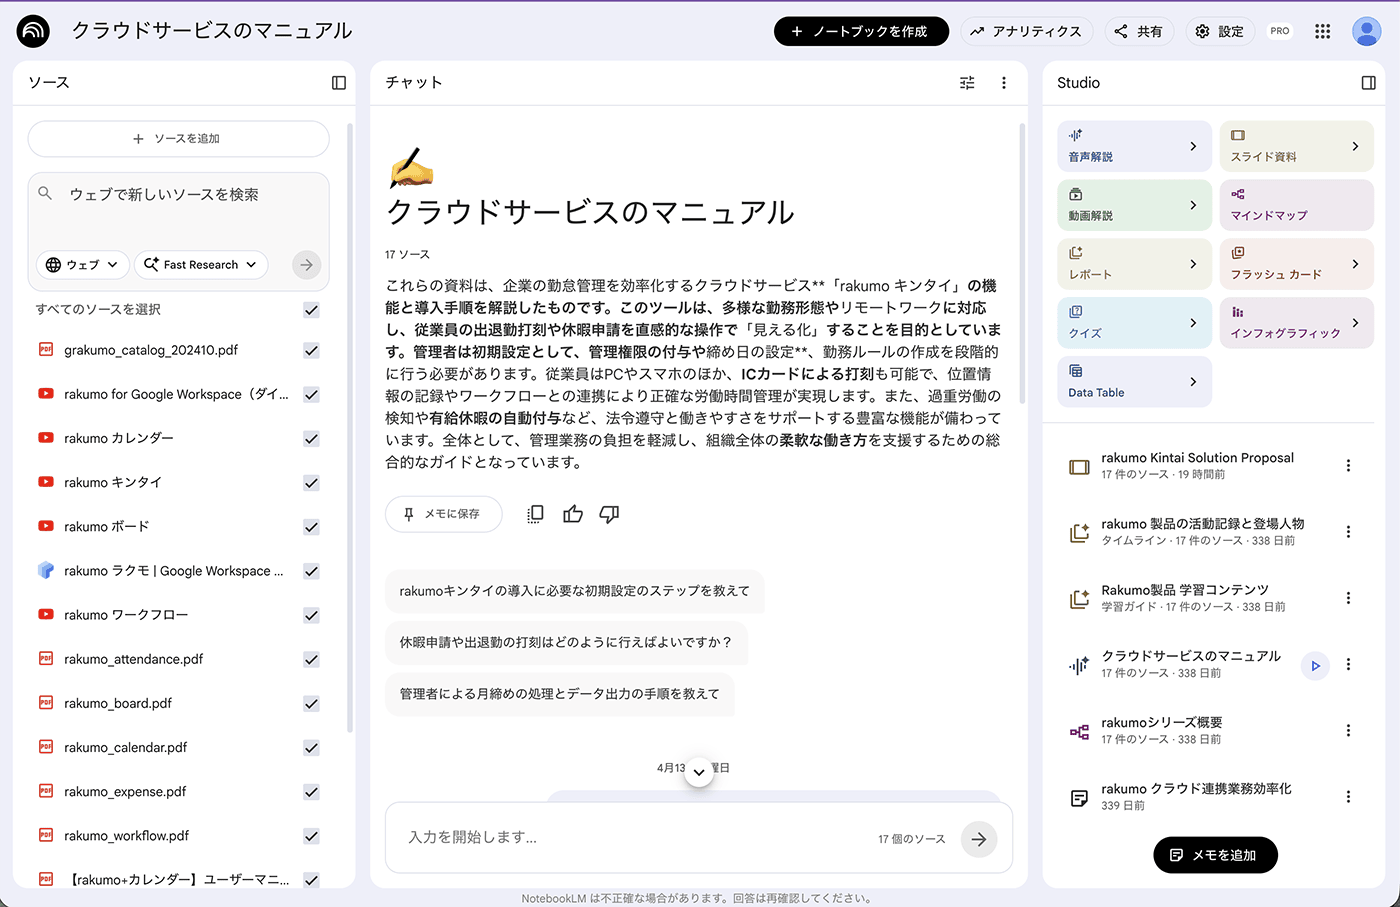Viewport: 1400px width, 907px height.
Task: Expand スライド資料 options arrow
Action: (x=1355, y=146)
